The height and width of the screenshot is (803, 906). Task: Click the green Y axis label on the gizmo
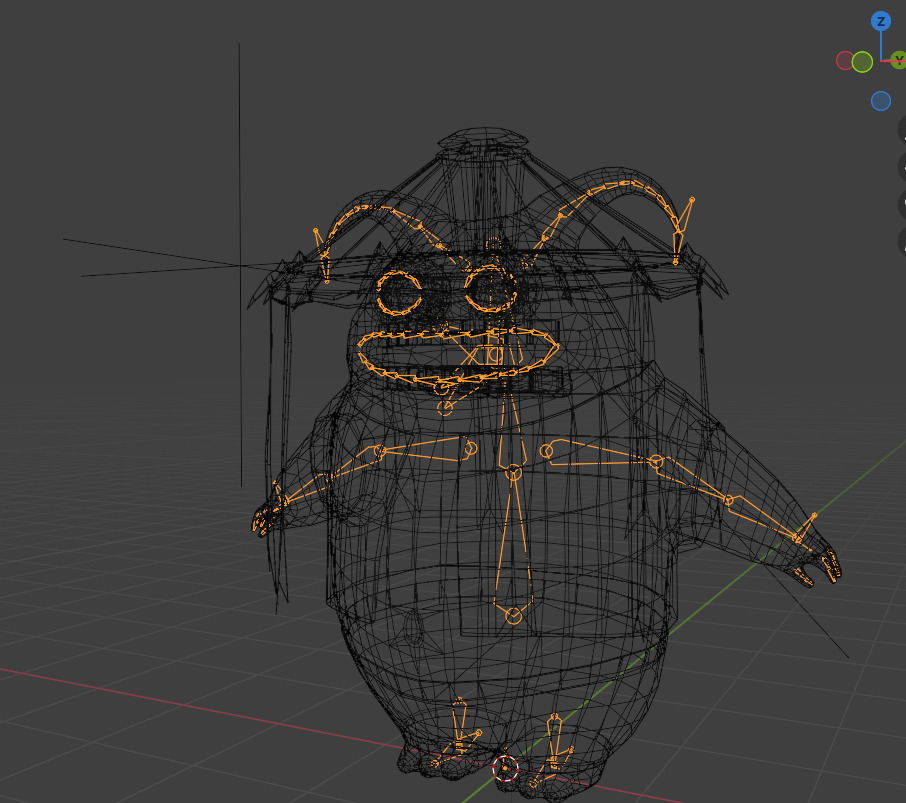(898, 60)
